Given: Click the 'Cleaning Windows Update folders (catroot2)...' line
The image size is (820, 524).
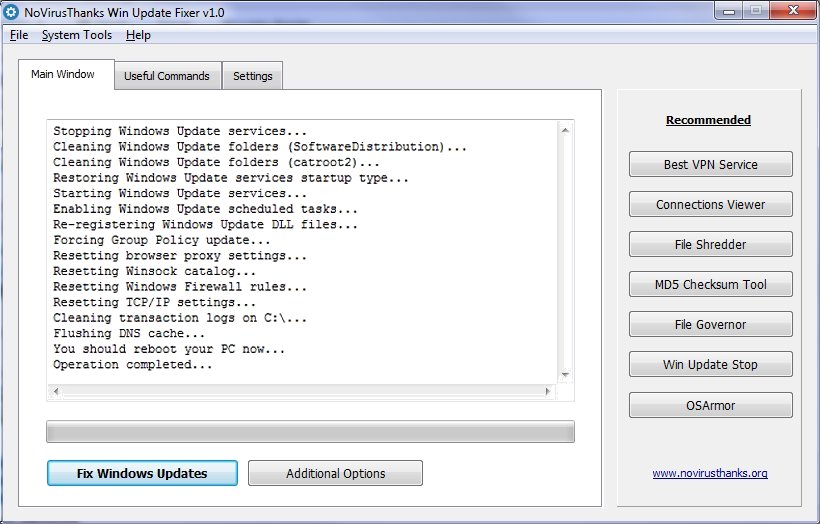Looking at the screenshot, I should point(216,163).
